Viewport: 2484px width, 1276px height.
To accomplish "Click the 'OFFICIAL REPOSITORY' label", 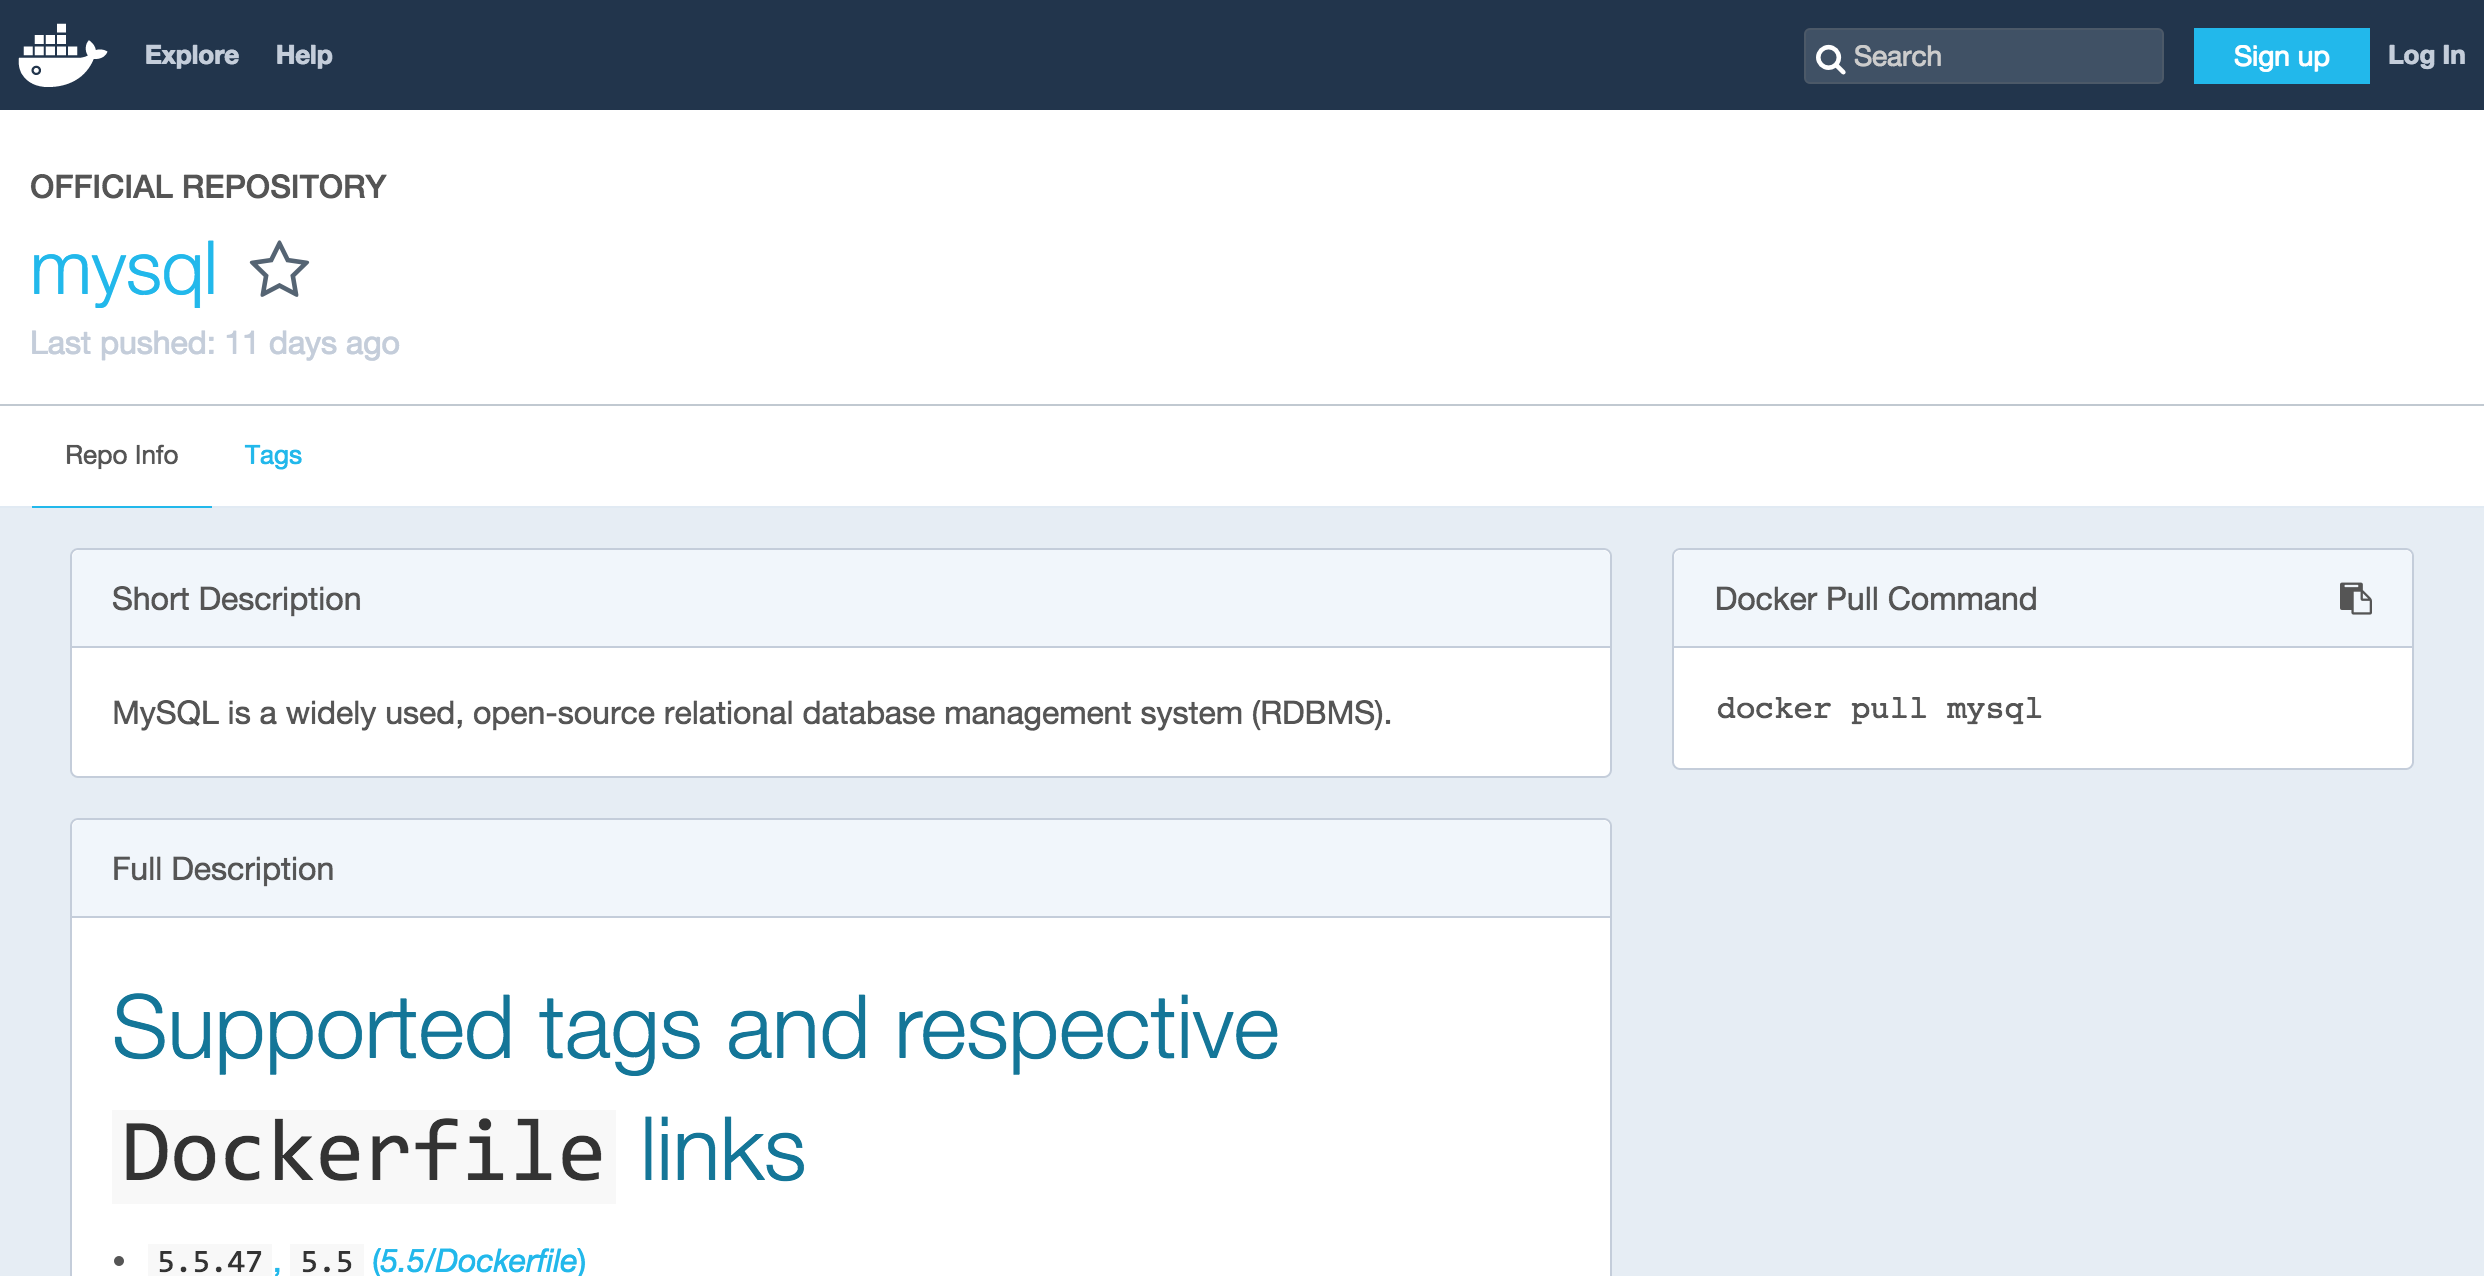I will 208,187.
